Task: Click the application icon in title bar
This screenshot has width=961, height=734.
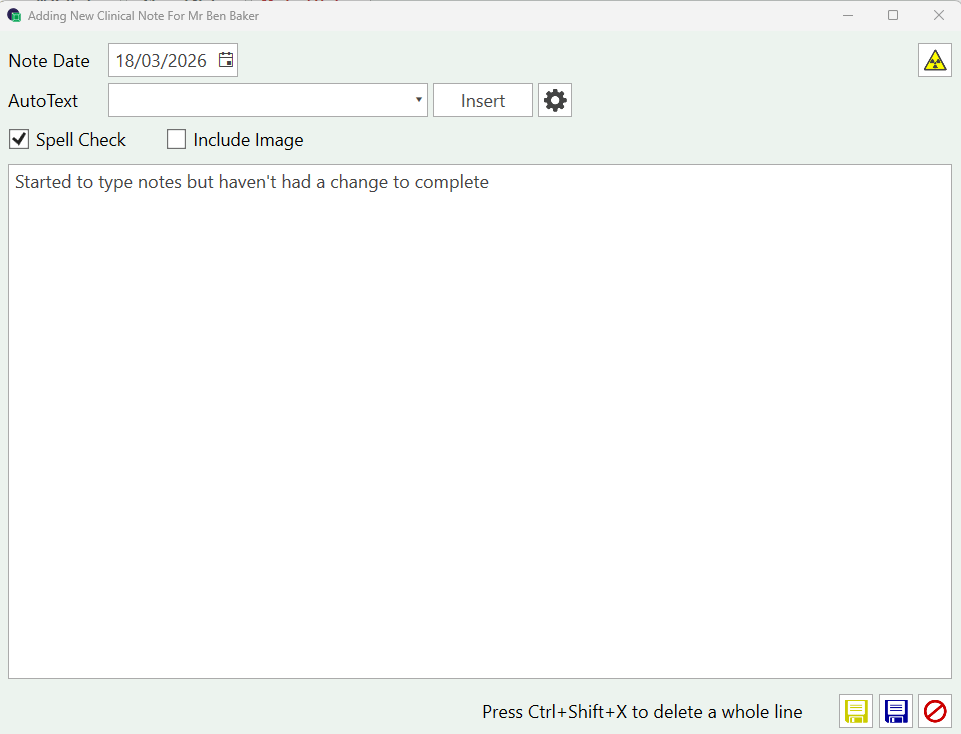Action: tap(14, 15)
